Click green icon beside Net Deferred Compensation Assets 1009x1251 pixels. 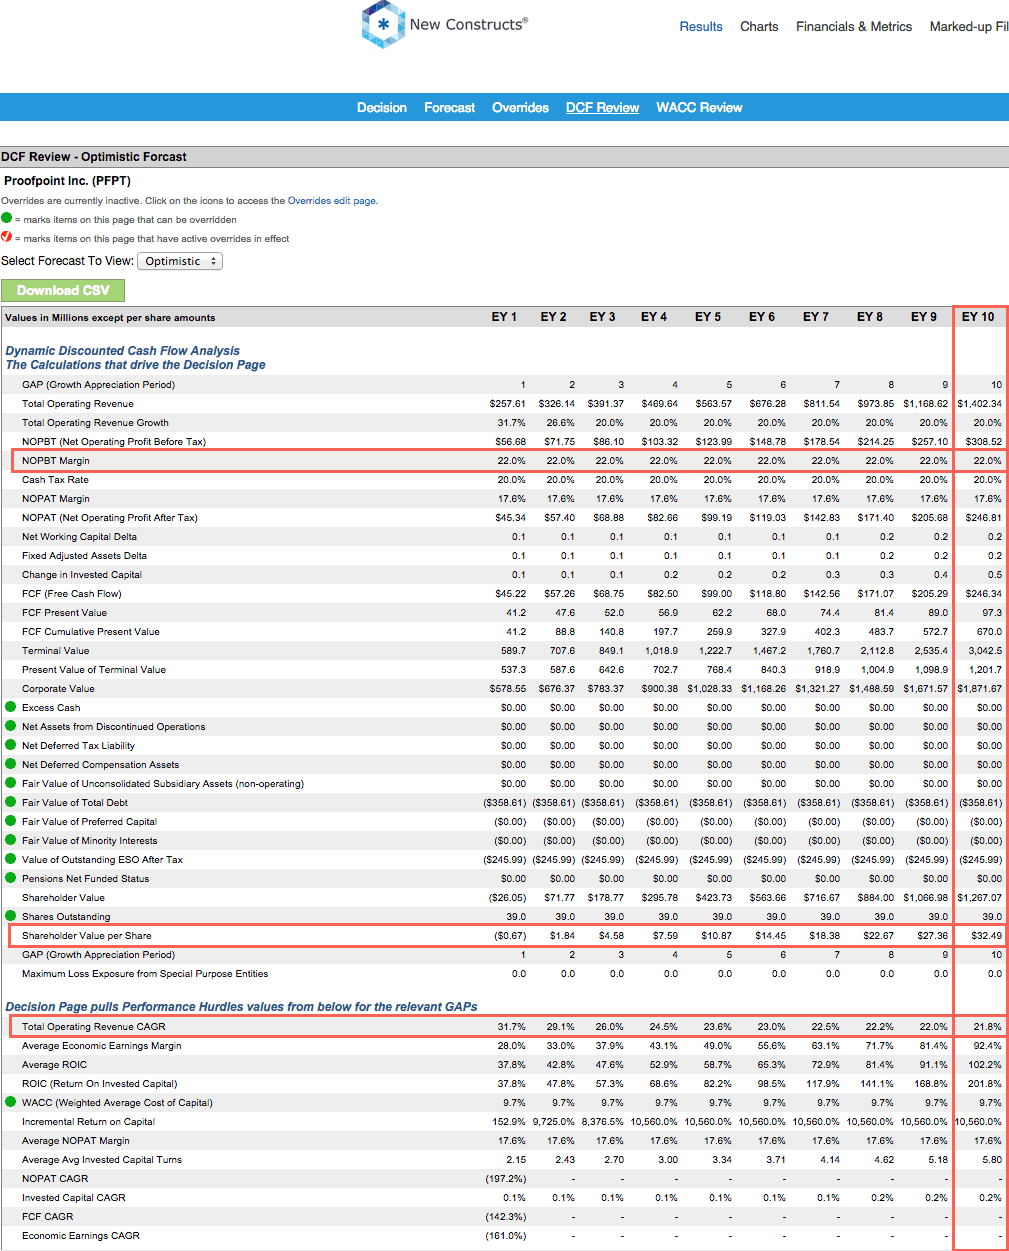click(11, 764)
